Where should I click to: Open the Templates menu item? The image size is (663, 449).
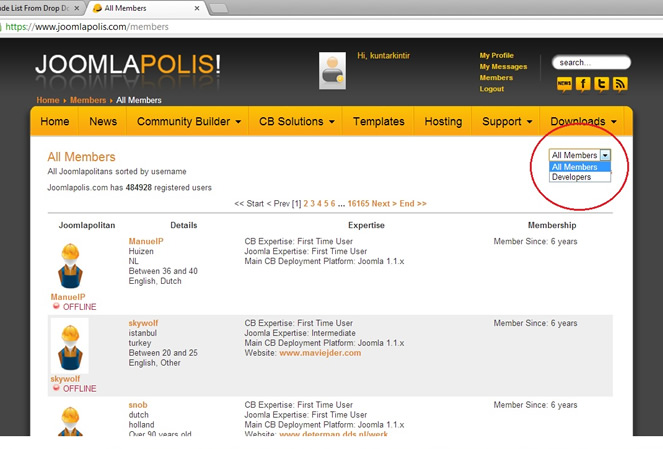coord(378,122)
